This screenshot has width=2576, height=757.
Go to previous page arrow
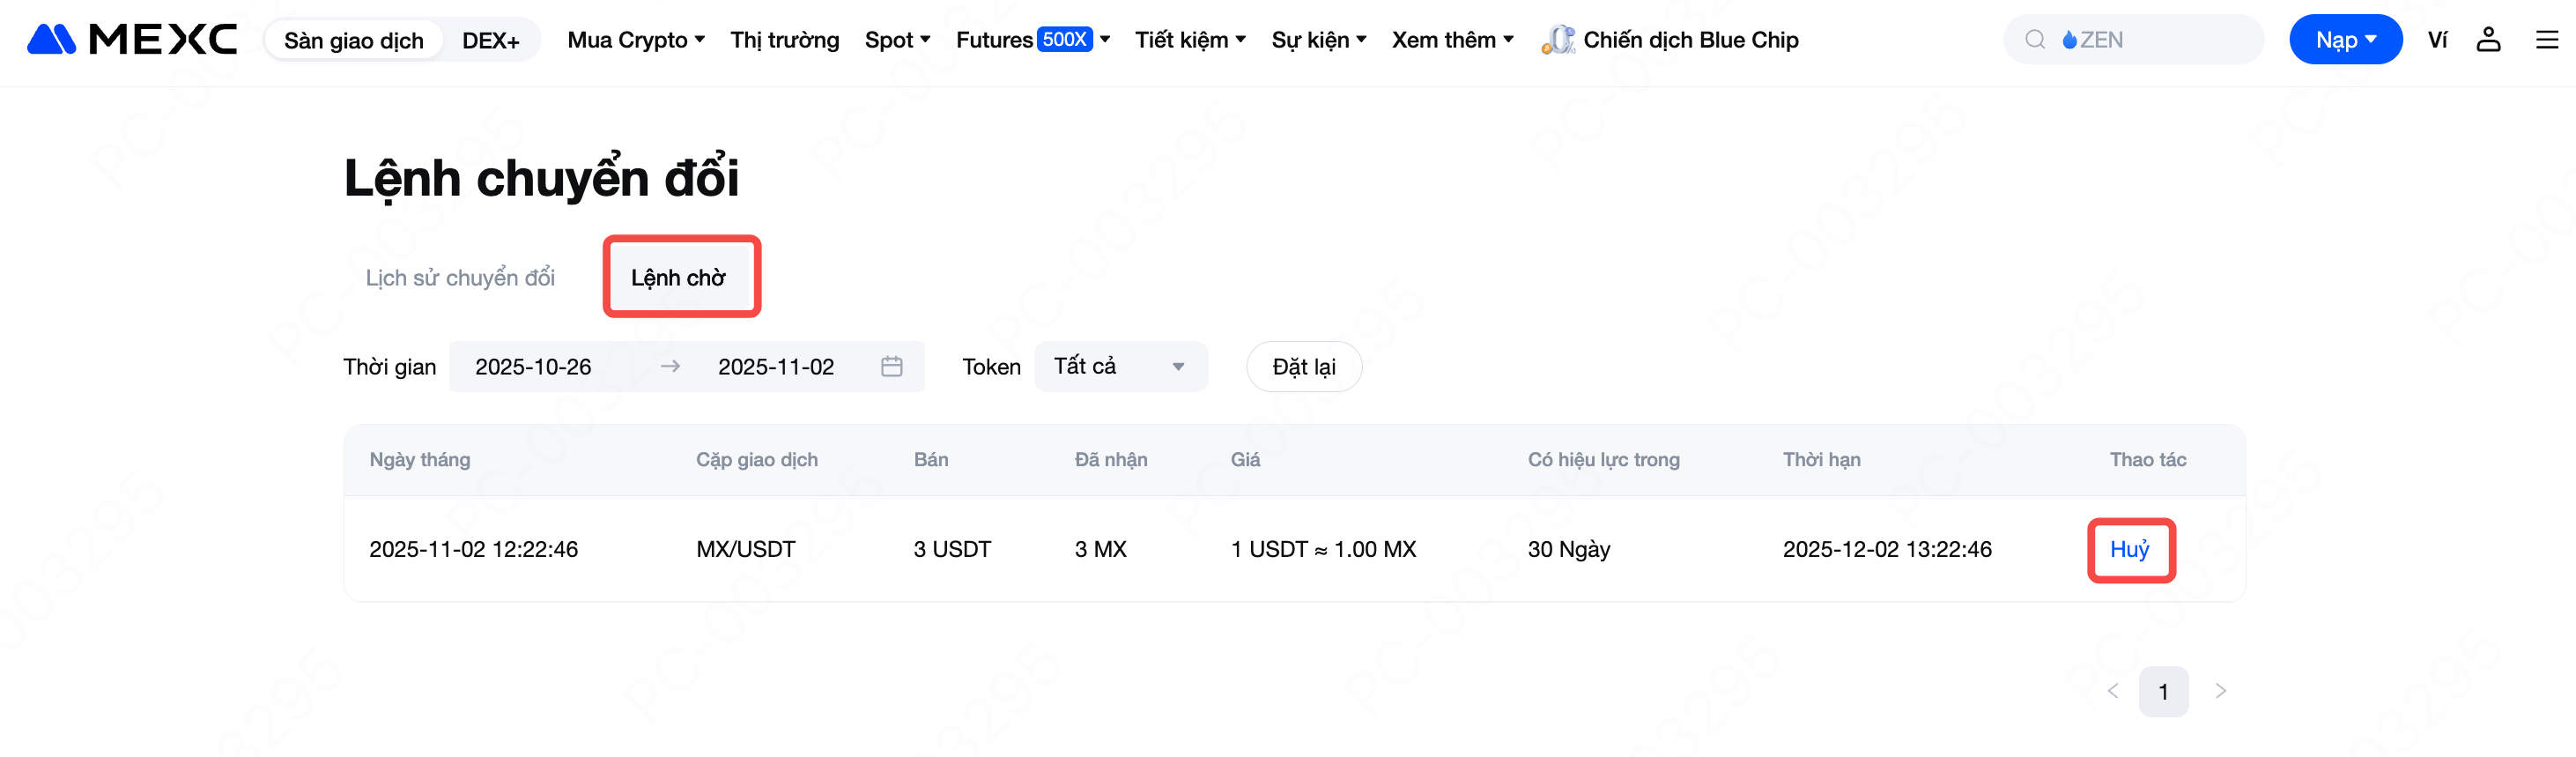click(x=2112, y=691)
